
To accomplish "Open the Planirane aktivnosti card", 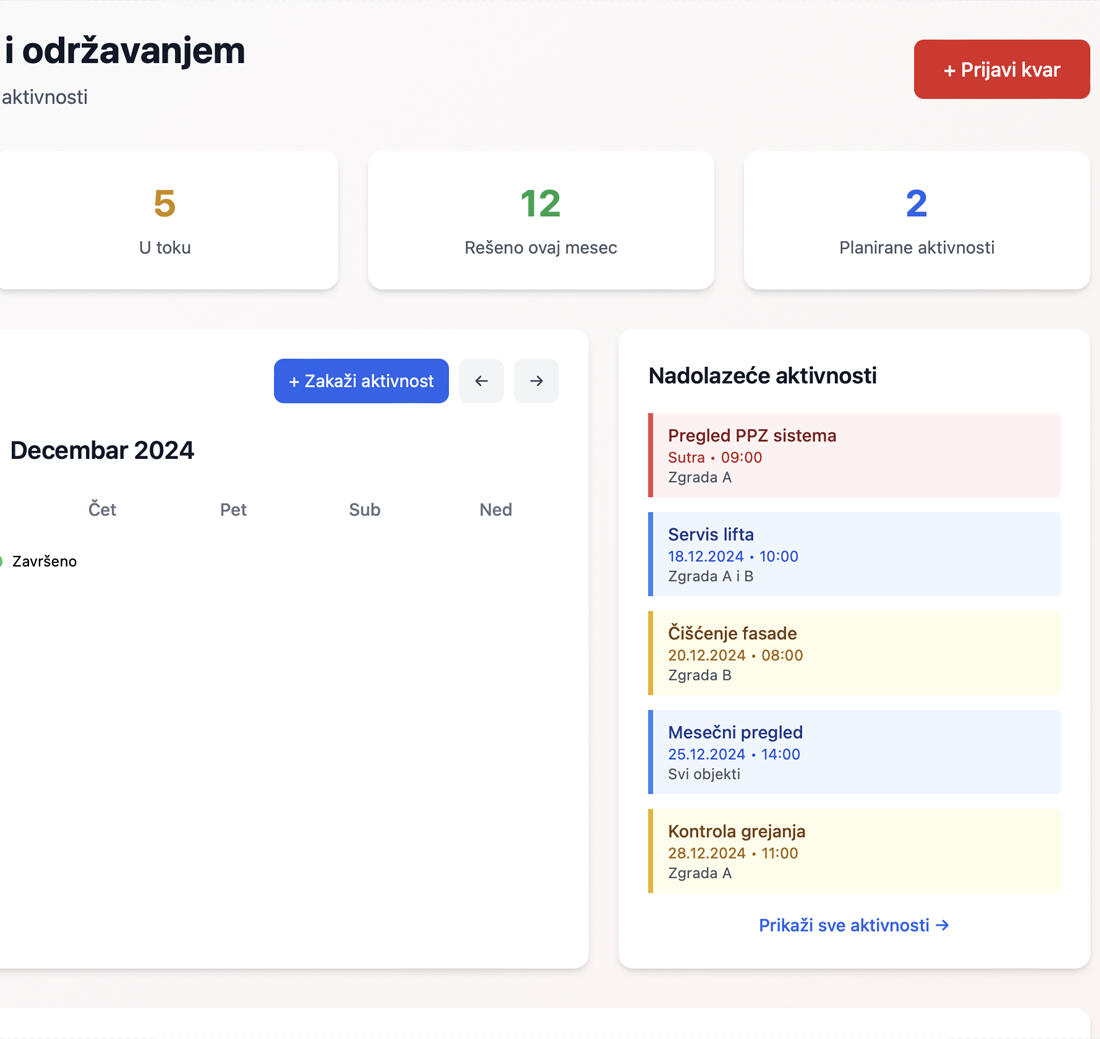I will [916, 220].
